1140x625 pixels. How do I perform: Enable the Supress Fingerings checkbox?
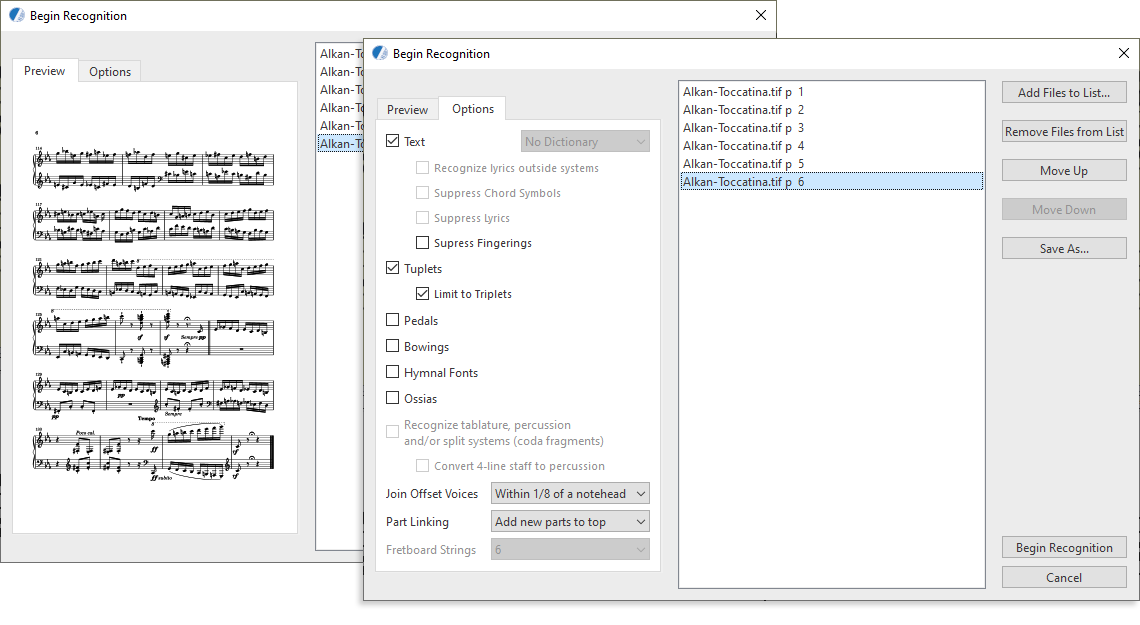pyautogui.click(x=422, y=243)
